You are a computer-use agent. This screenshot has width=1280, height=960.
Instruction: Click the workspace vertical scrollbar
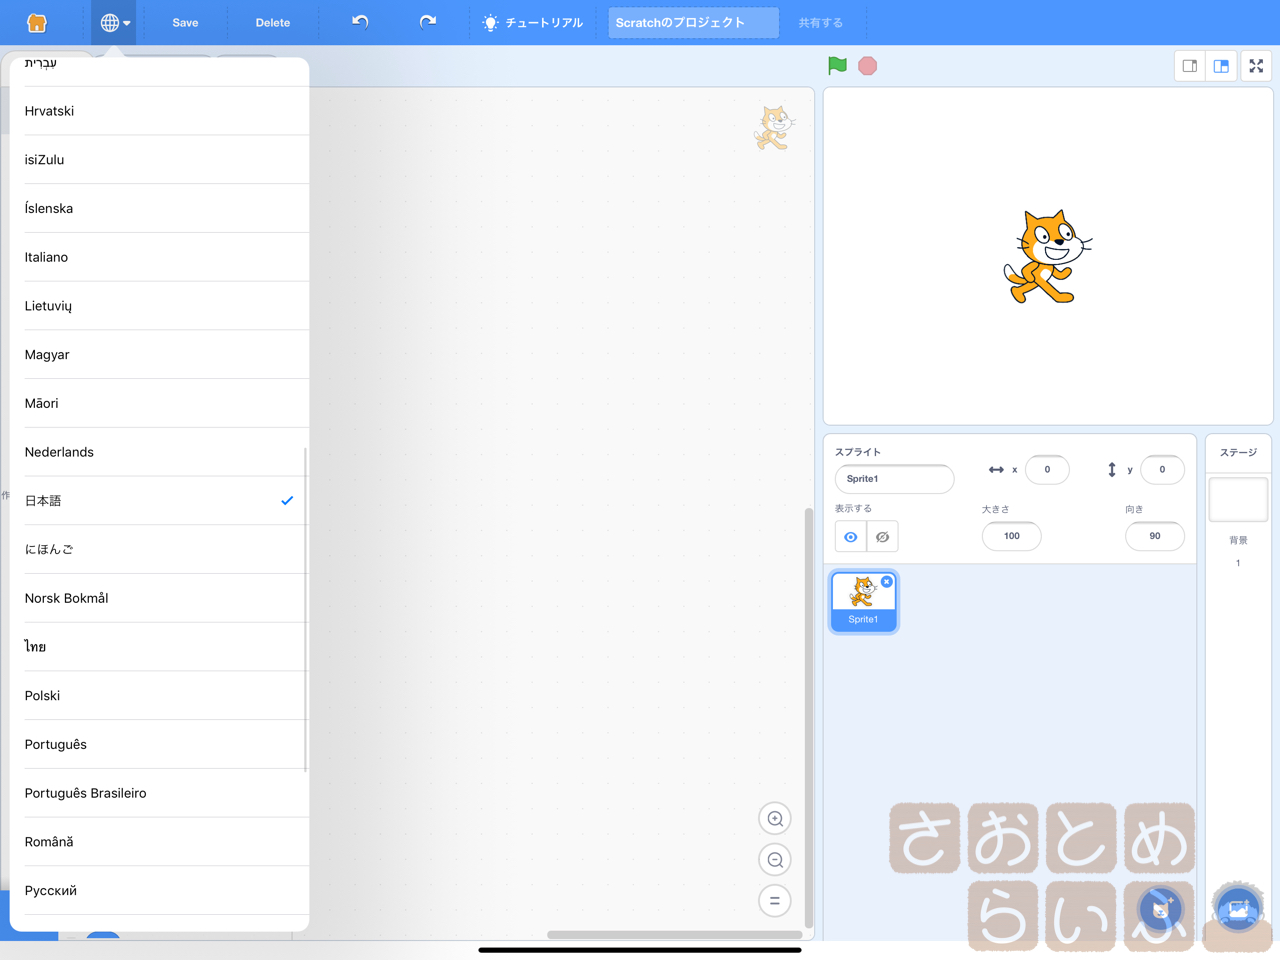[x=808, y=718]
